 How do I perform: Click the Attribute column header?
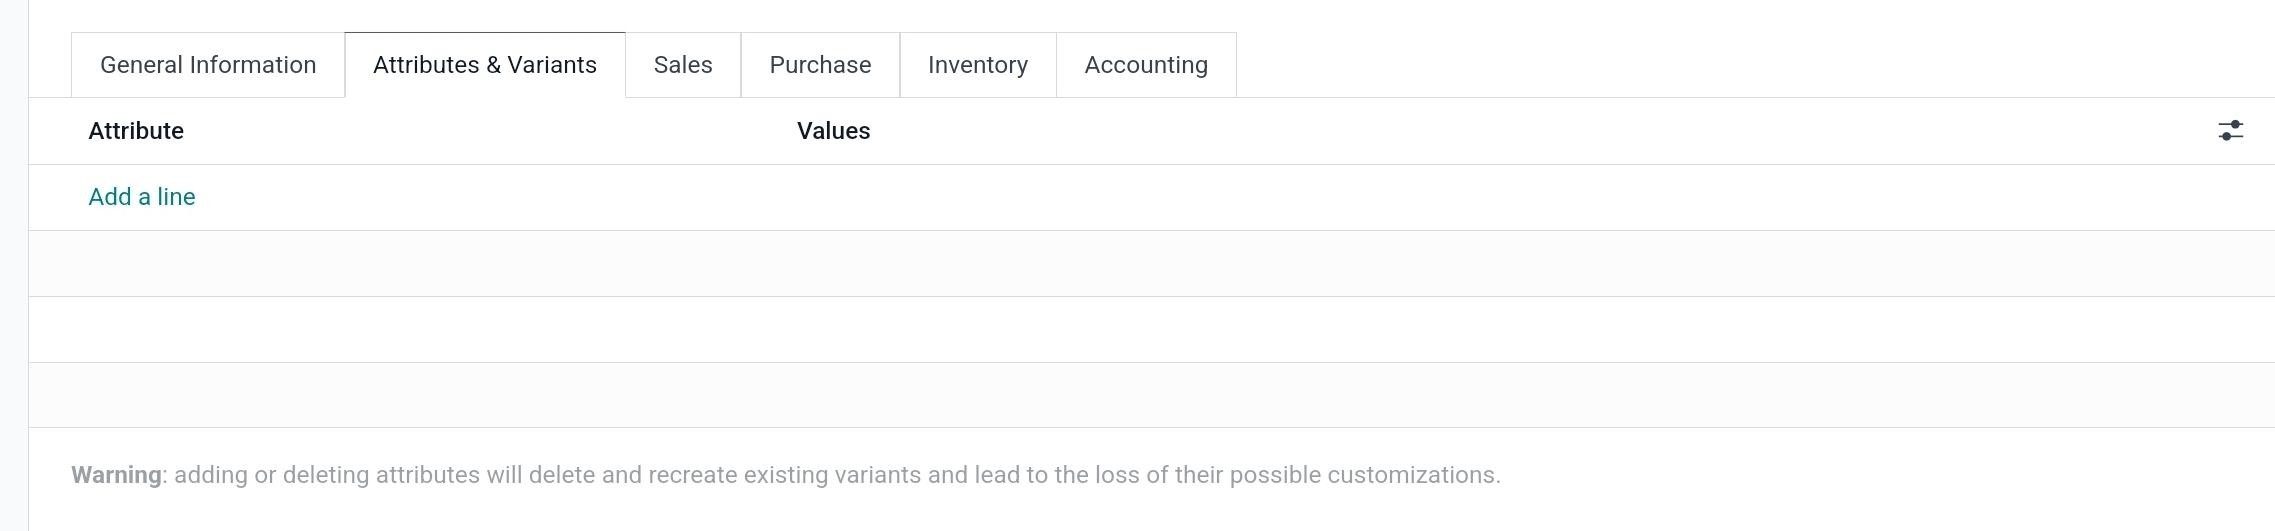136,131
